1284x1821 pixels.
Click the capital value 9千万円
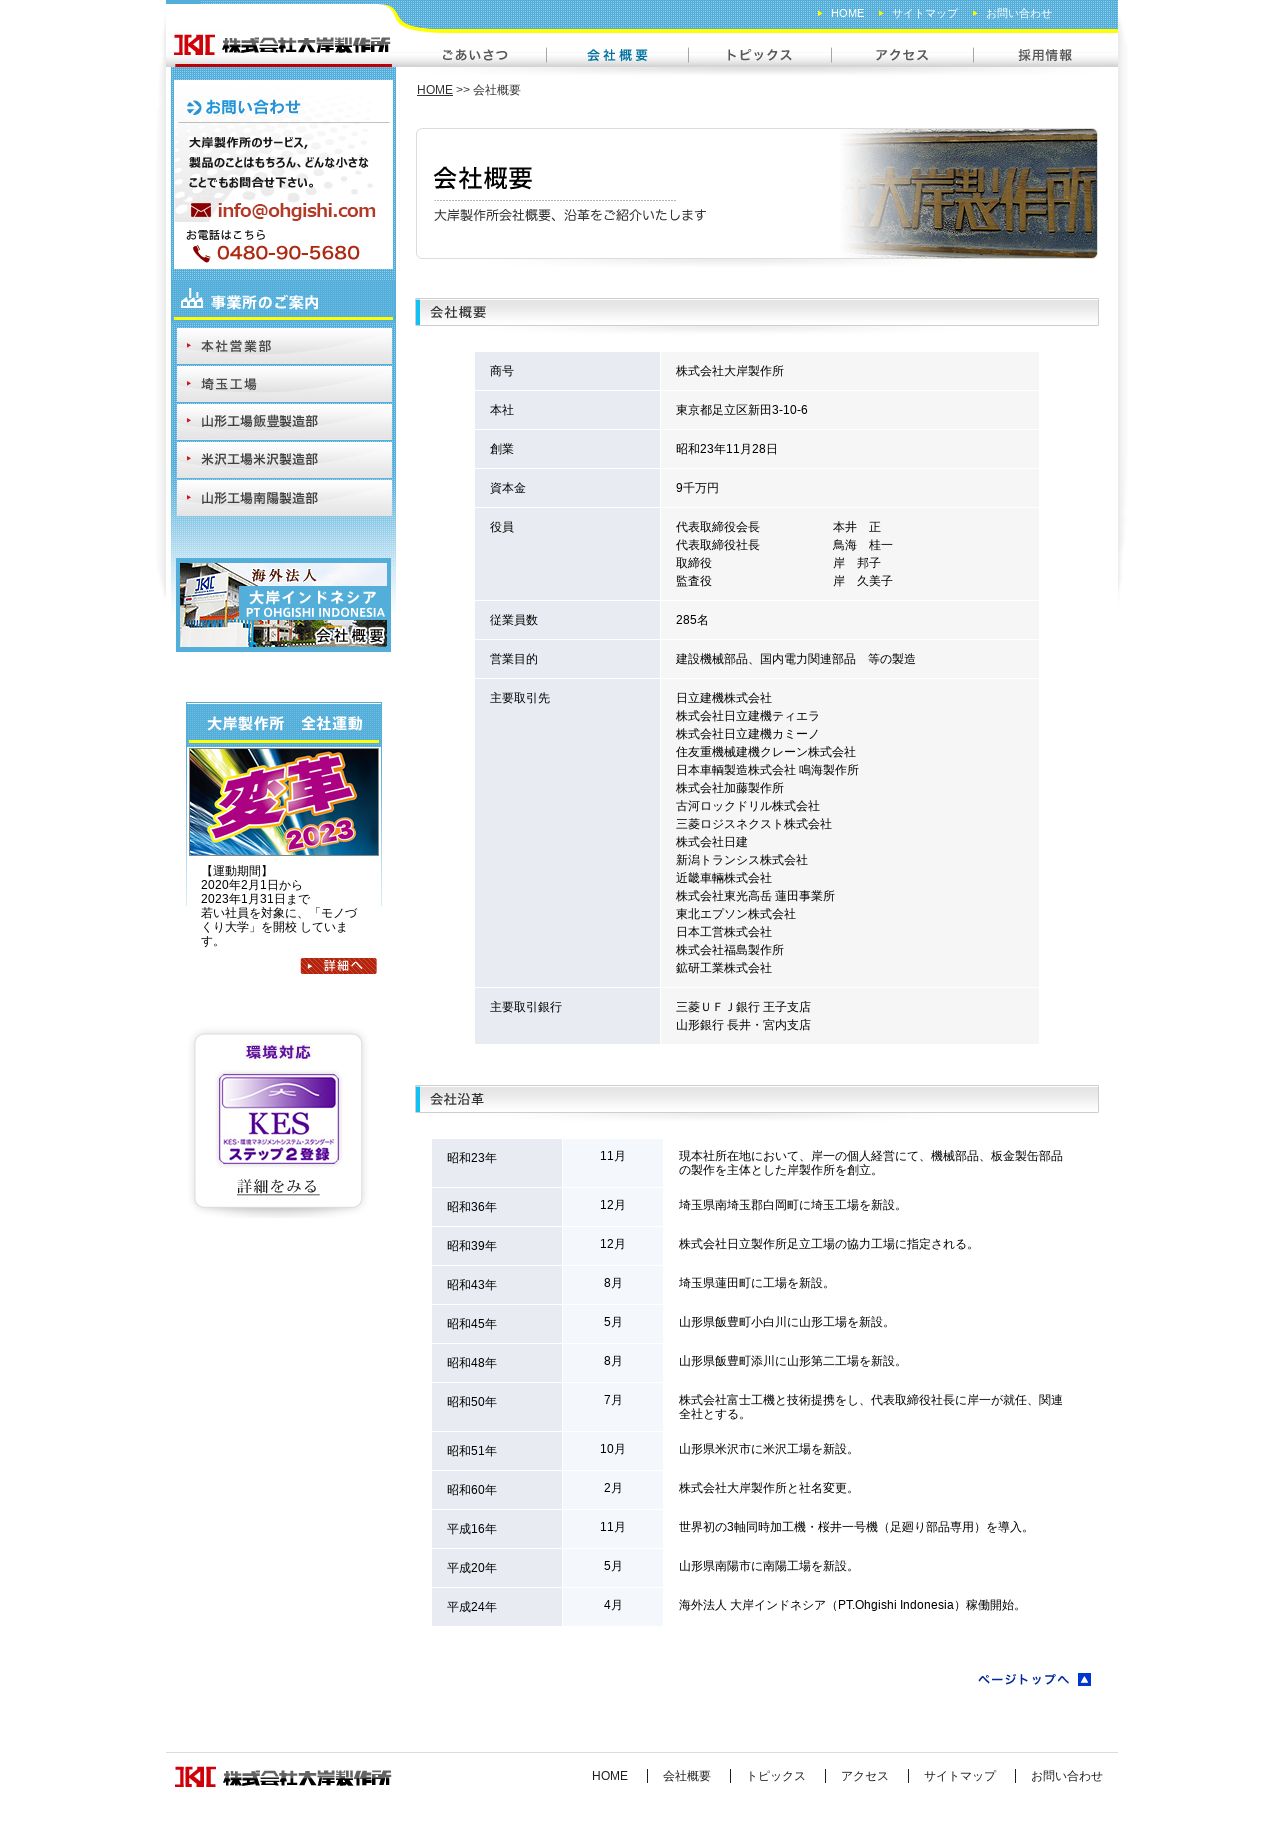click(698, 488)
